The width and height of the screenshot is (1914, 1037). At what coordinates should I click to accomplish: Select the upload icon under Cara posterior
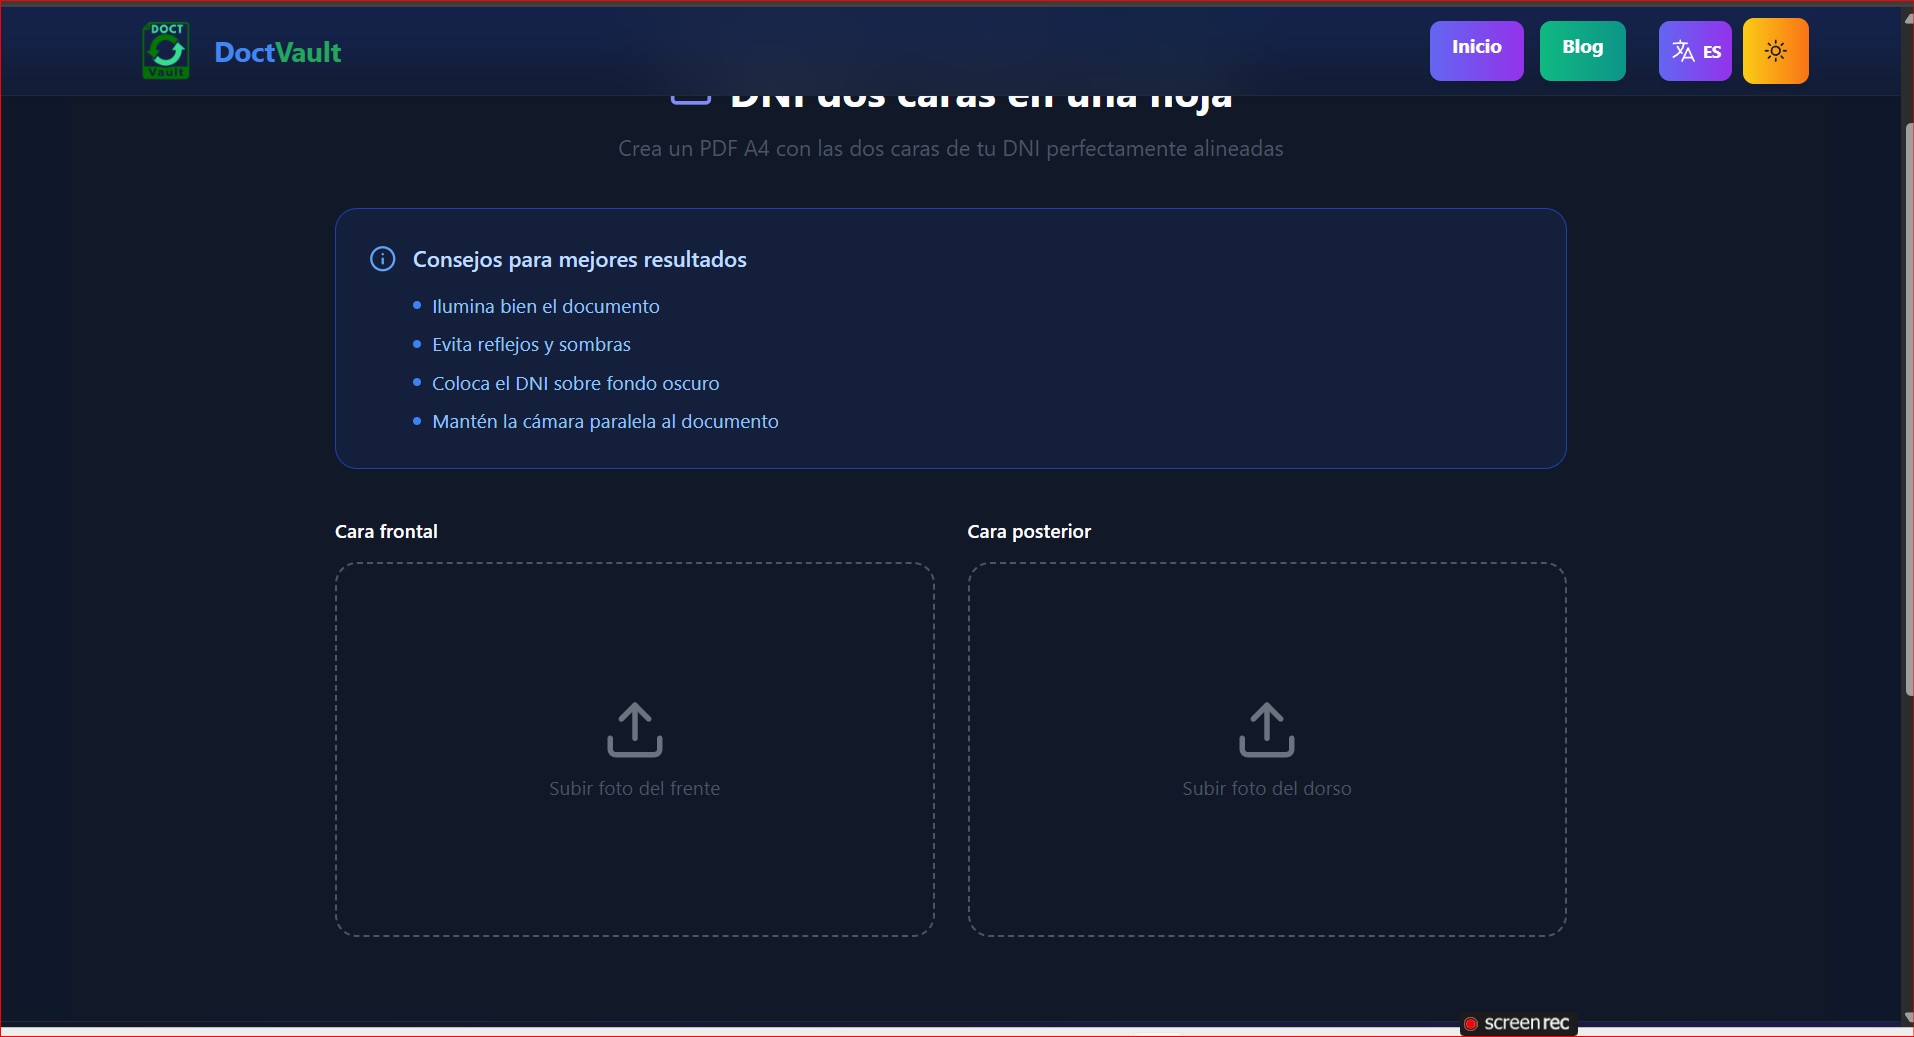[1266, 730]
